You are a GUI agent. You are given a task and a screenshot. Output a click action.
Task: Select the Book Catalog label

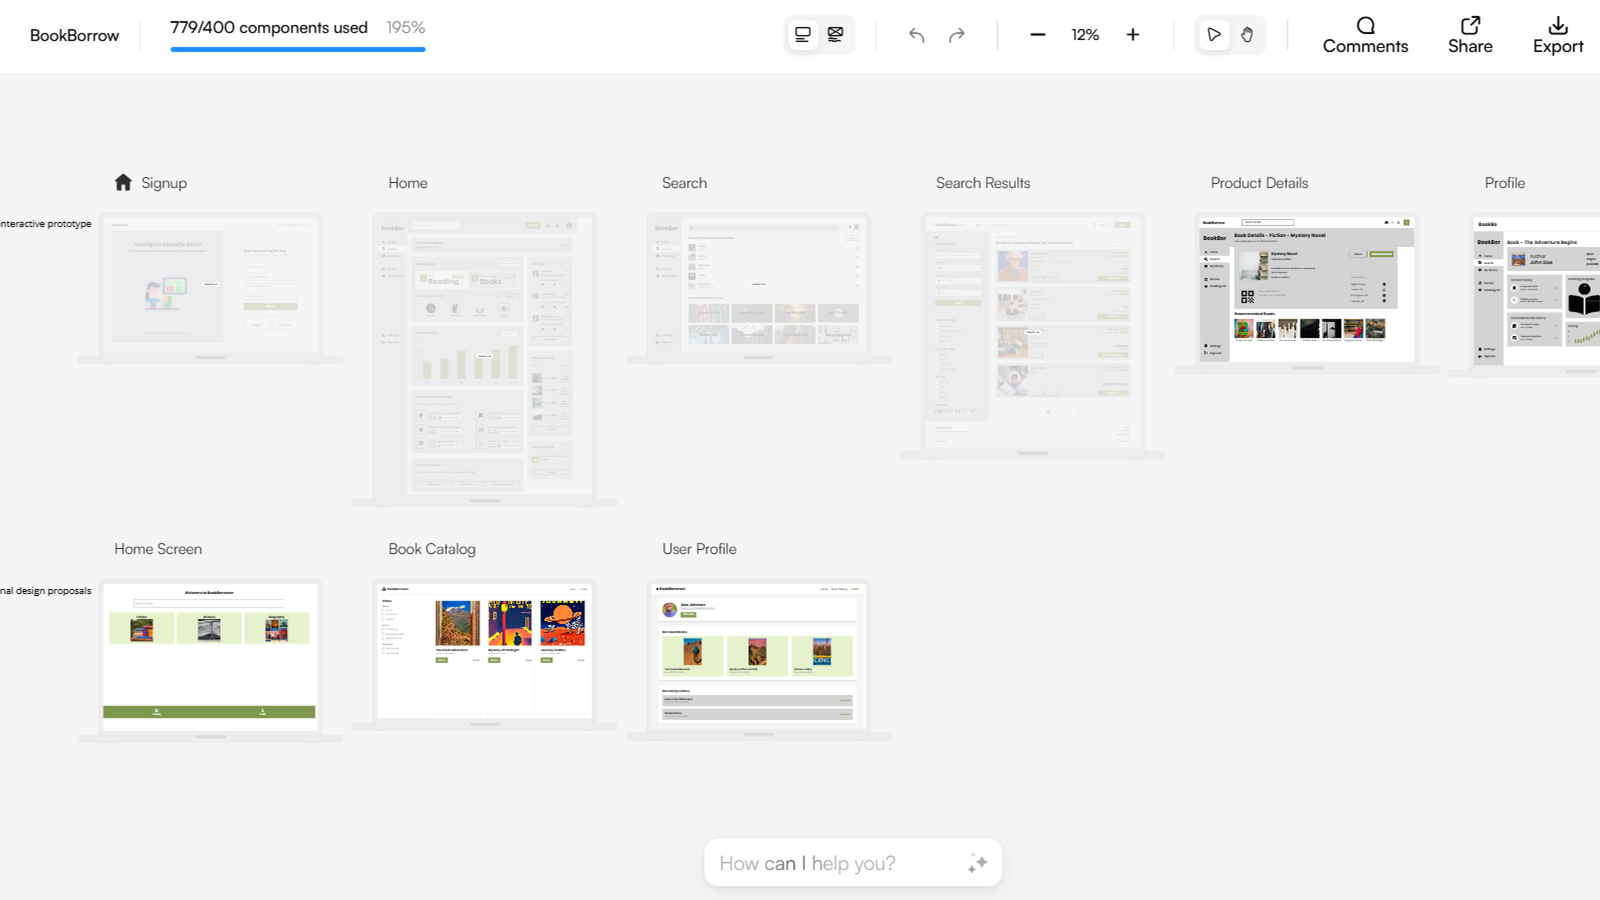tap(432, 549)
